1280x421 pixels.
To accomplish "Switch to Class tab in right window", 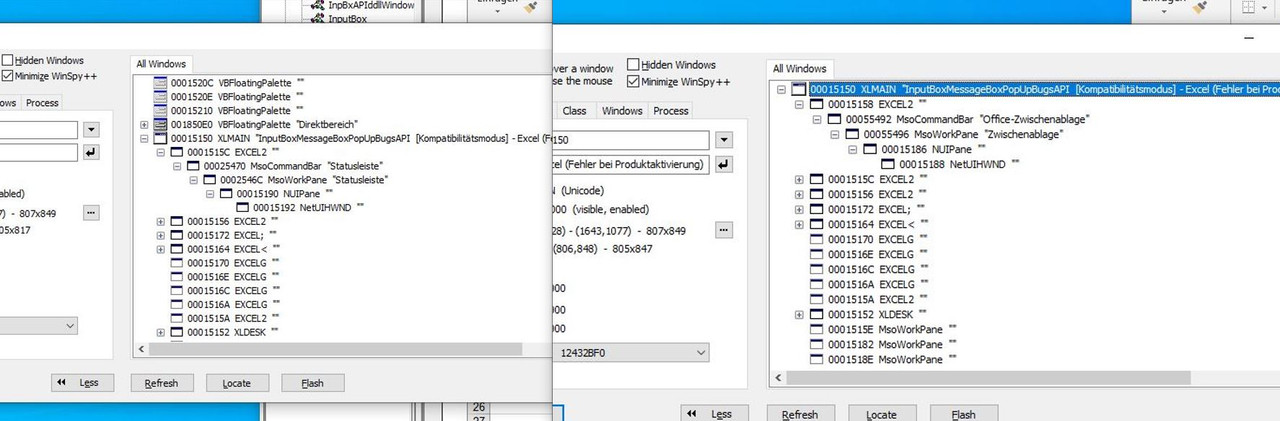I will click(x=575, y=110).
